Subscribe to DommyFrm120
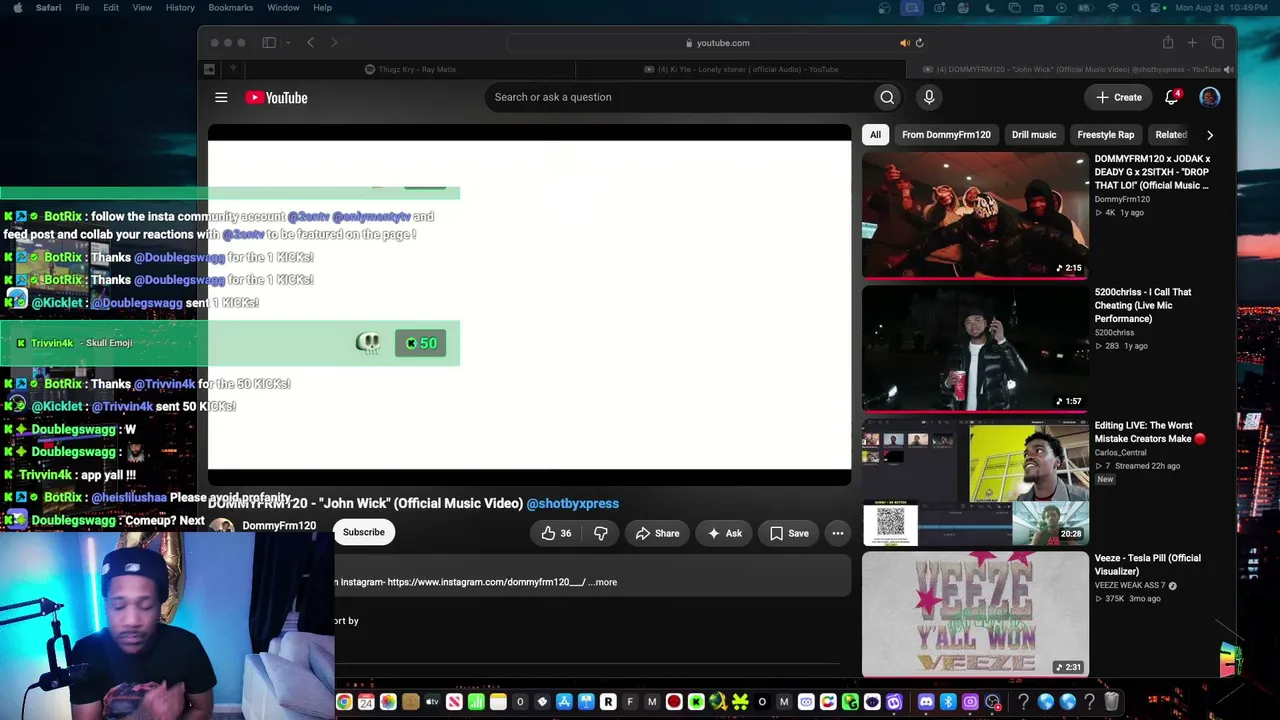The height and width of the screenshot is (720, 1280). coord(364,533)
